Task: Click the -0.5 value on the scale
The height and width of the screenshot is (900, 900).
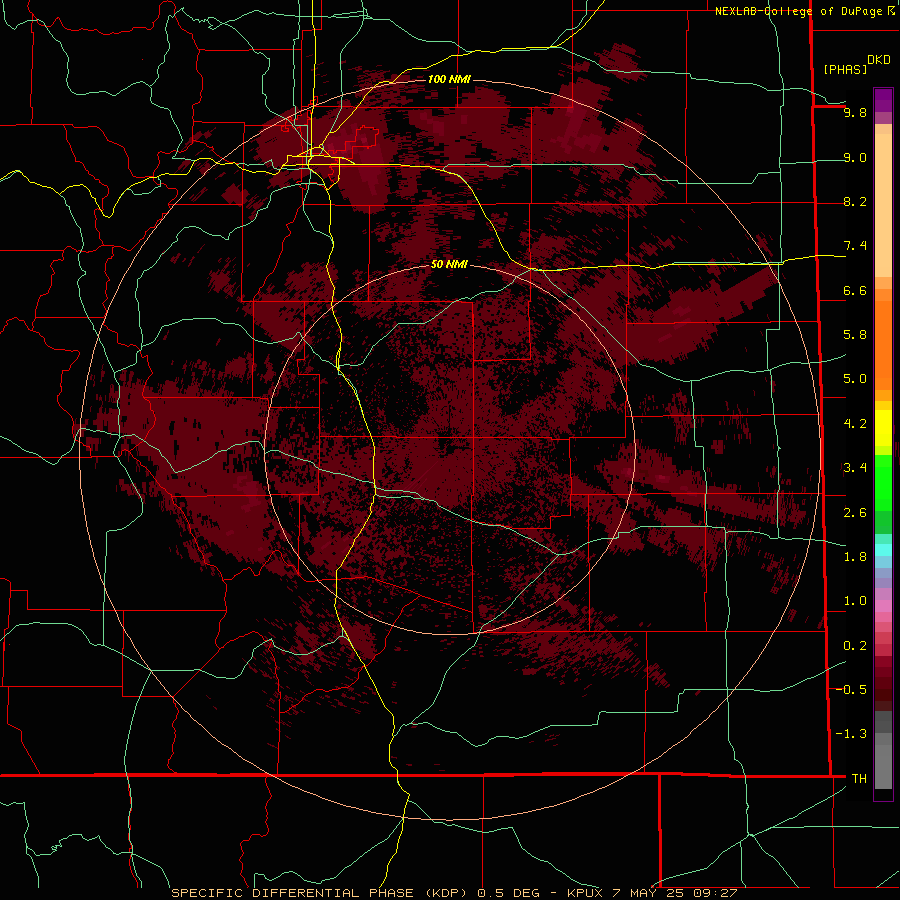Action: pos(851,690)
